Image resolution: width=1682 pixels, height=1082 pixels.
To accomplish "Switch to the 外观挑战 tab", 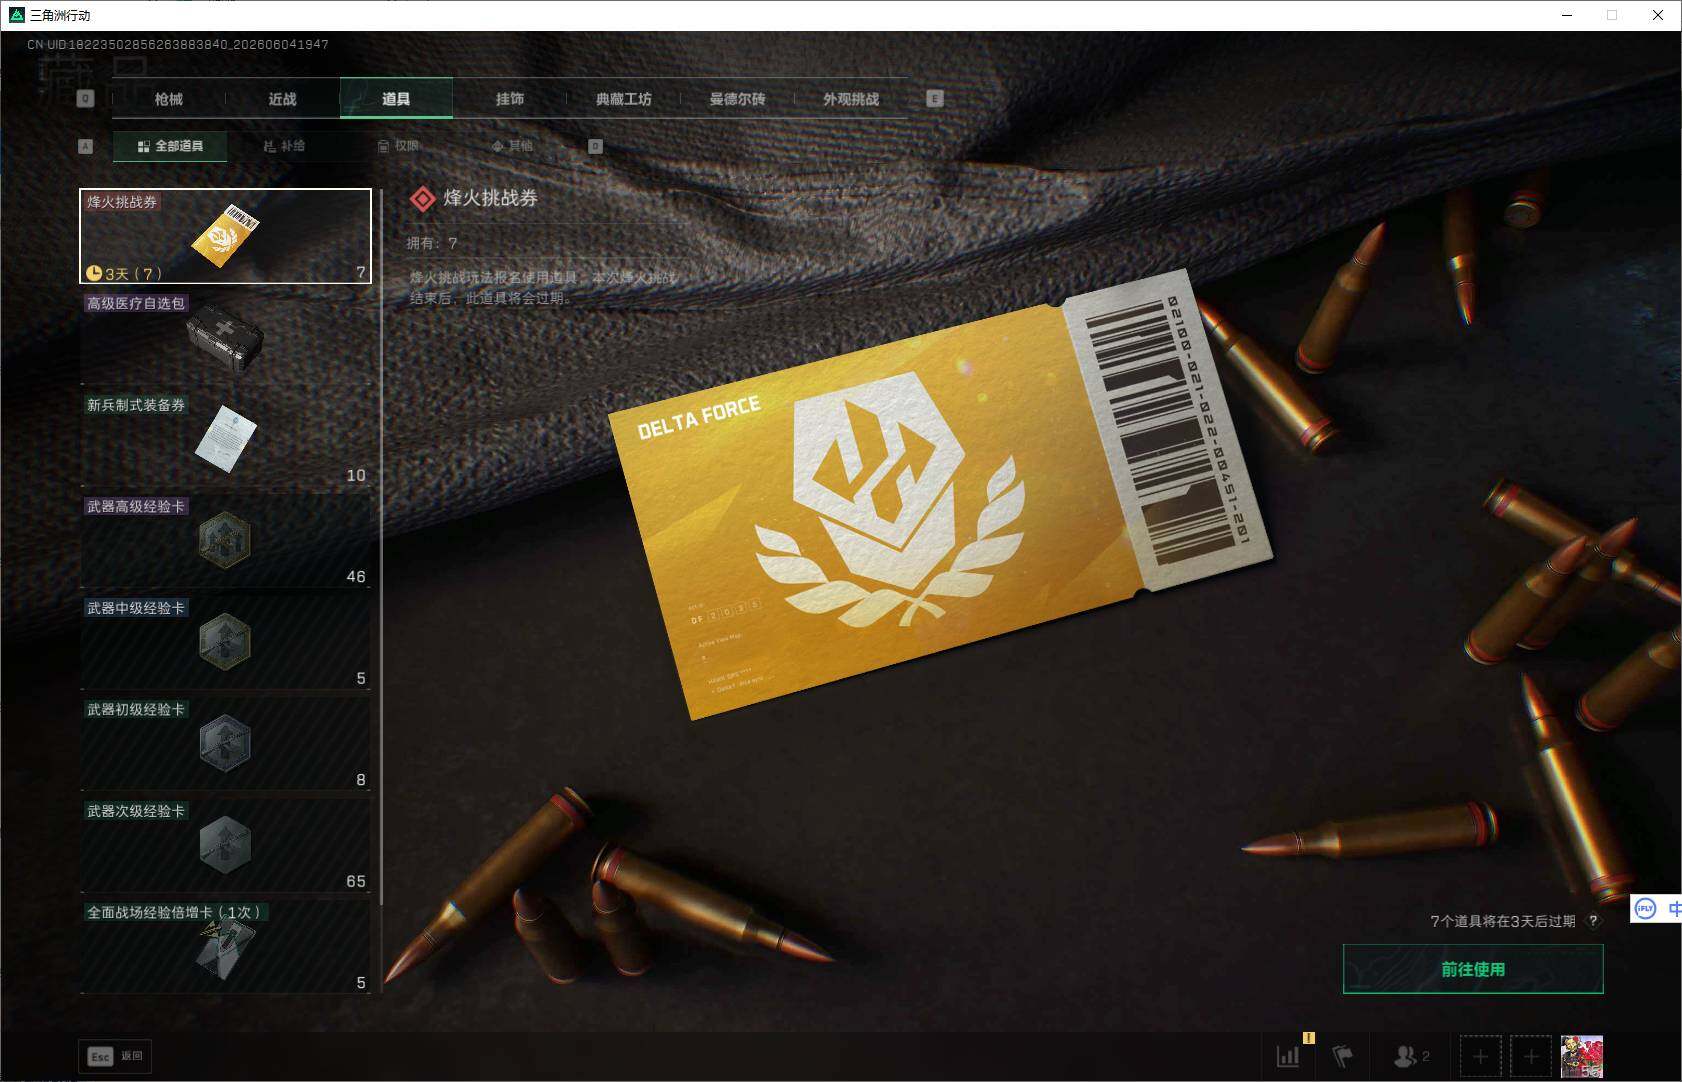I will [x=851, y=99].
